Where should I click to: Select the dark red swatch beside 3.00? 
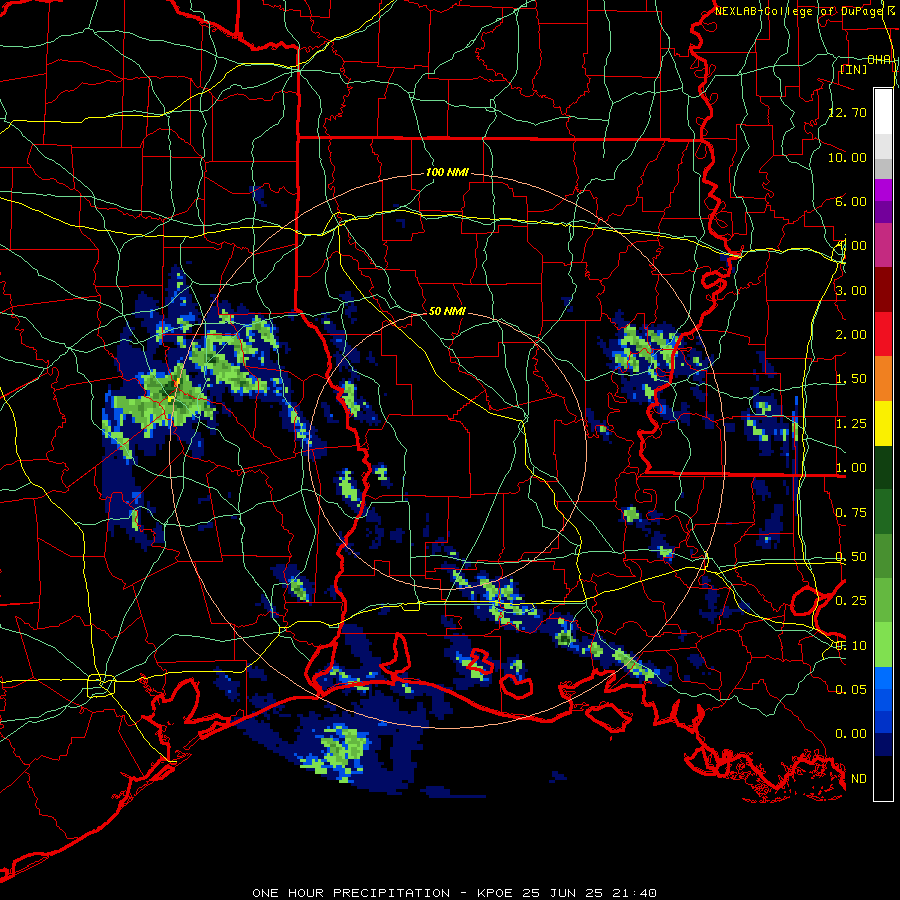pos(883,290)
